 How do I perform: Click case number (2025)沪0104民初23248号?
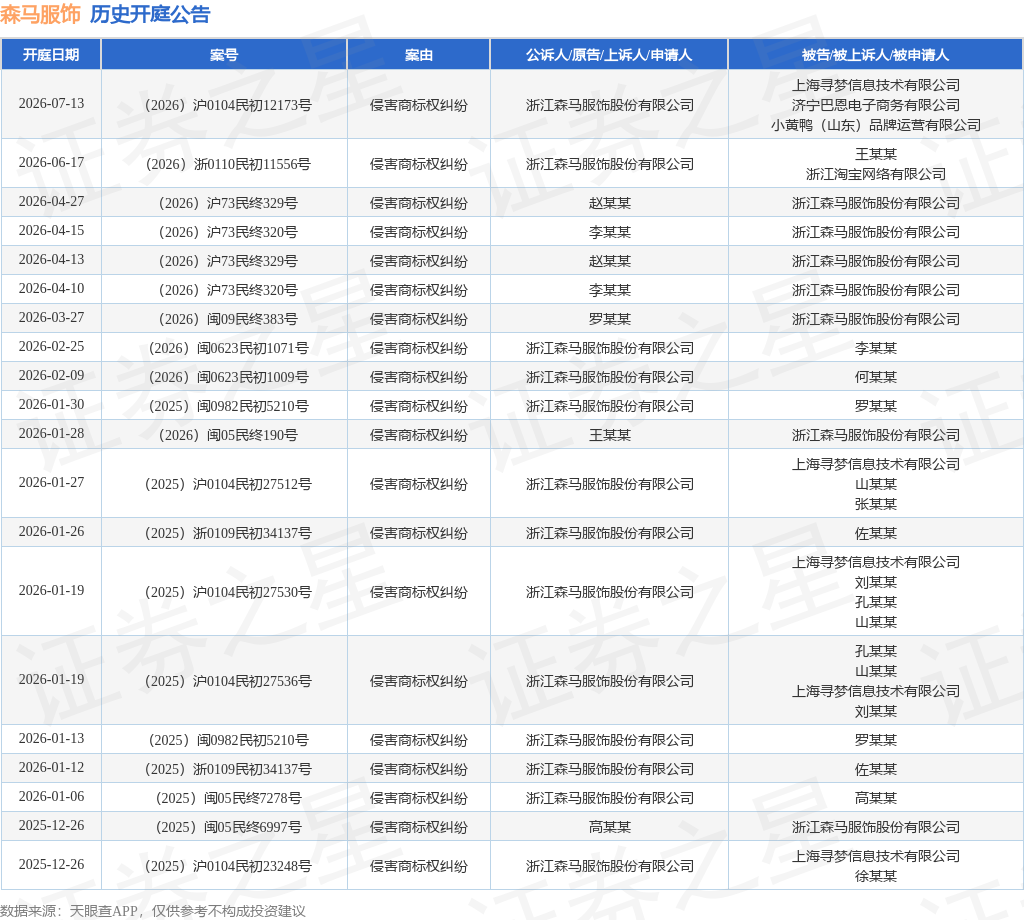(x=228, y=866)
